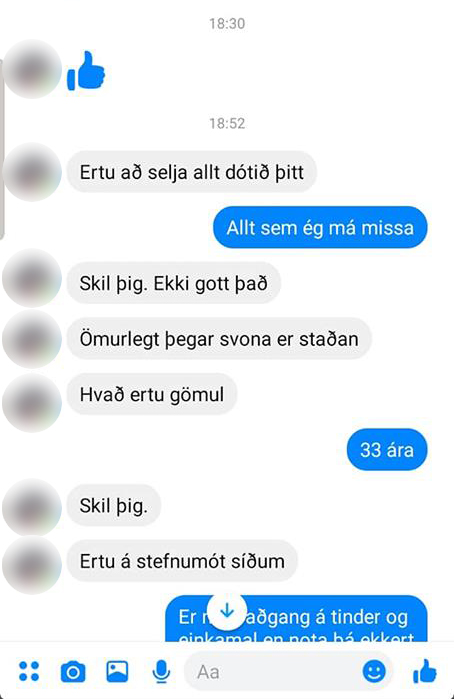Viewport: 454px width, 699px height.
Task: Tap the message "Skil þig. Ekki gott það"
Action: 173,283
